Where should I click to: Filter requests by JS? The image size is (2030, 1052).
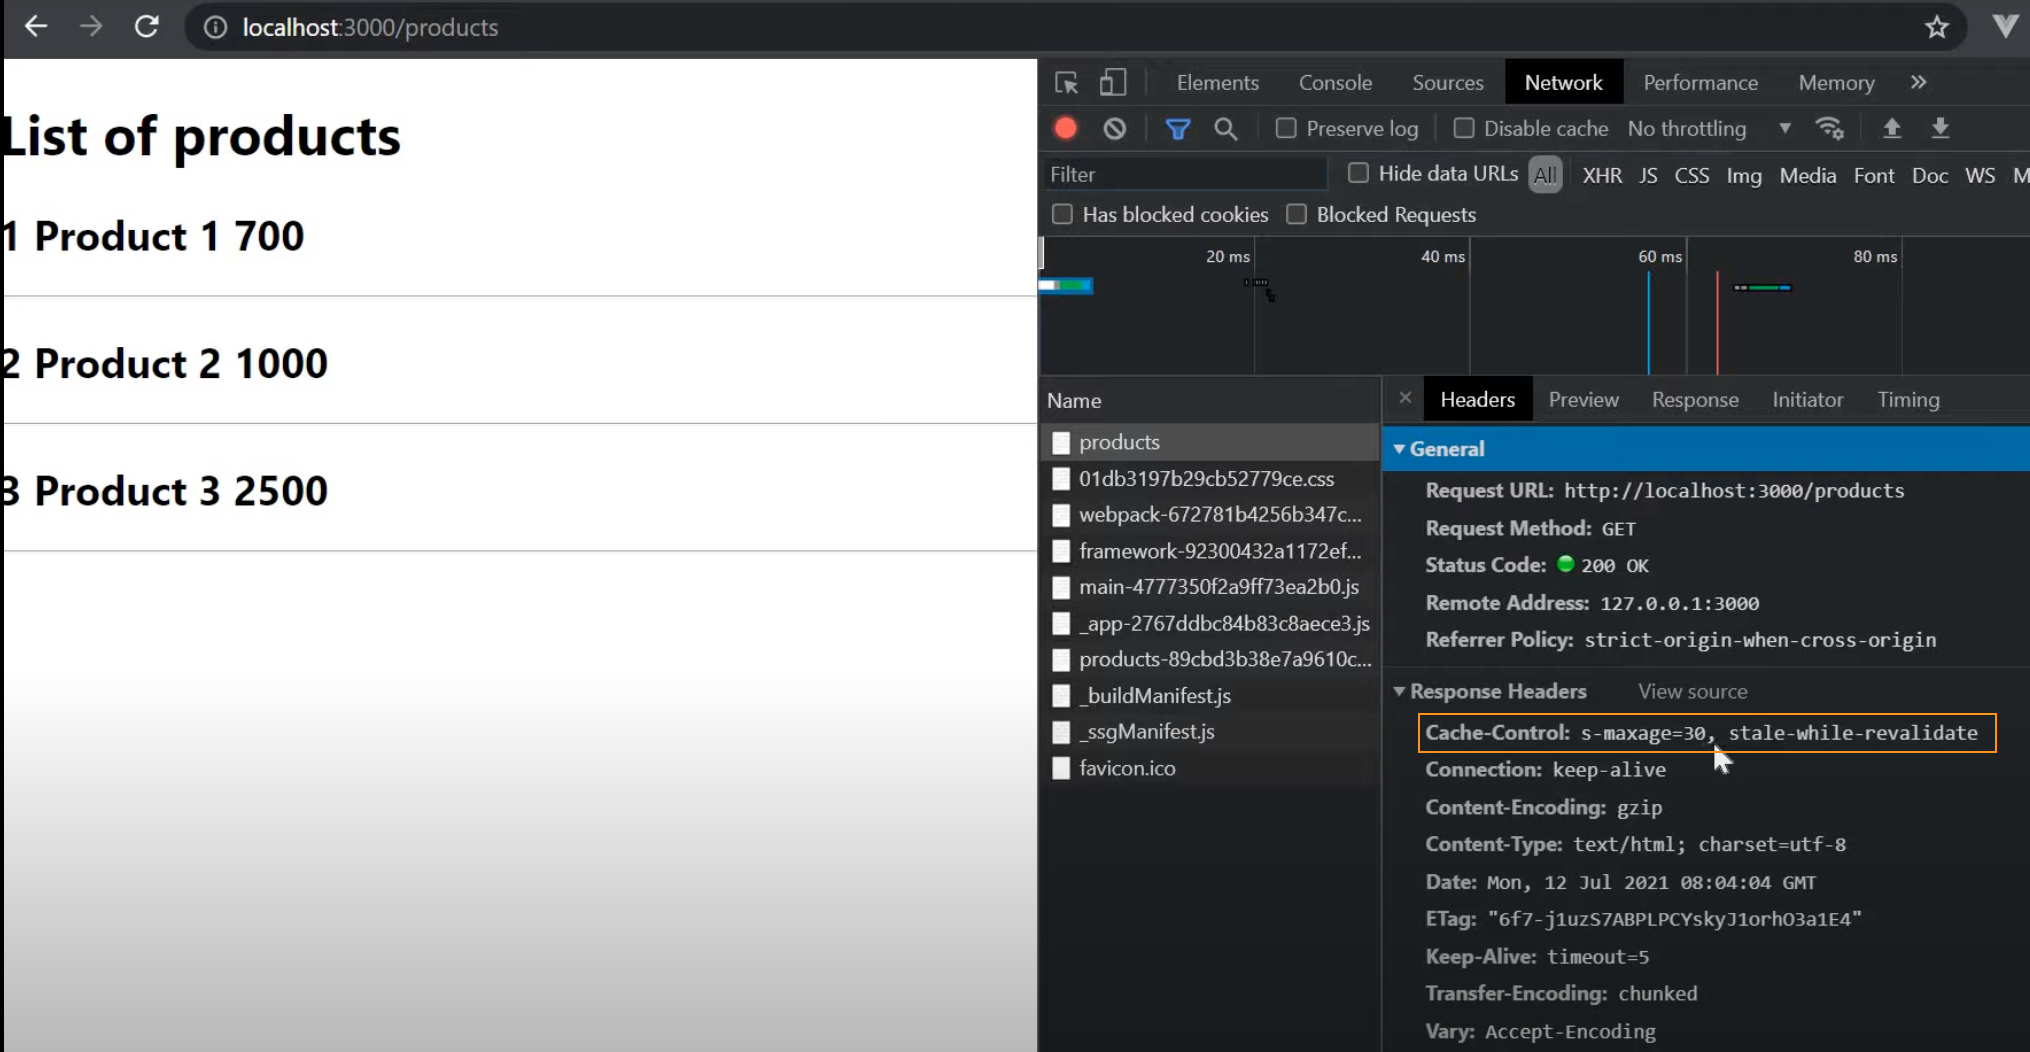pos(1648,176)
